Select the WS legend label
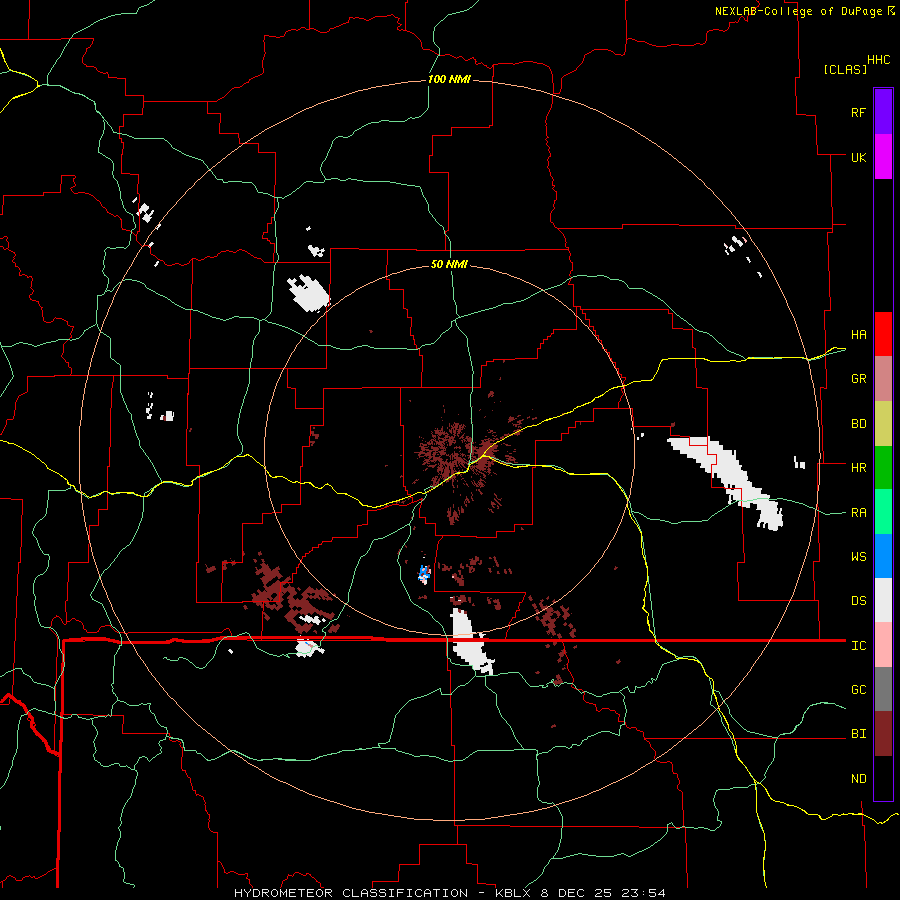900x900 pixels. pyautogui.click(x=858, y=556)
